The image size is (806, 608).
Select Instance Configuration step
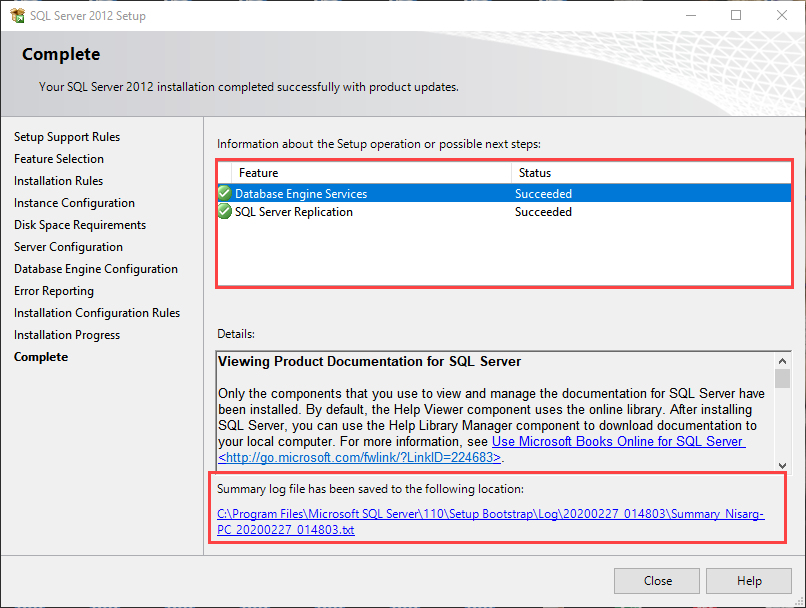[x=74, y=203]
